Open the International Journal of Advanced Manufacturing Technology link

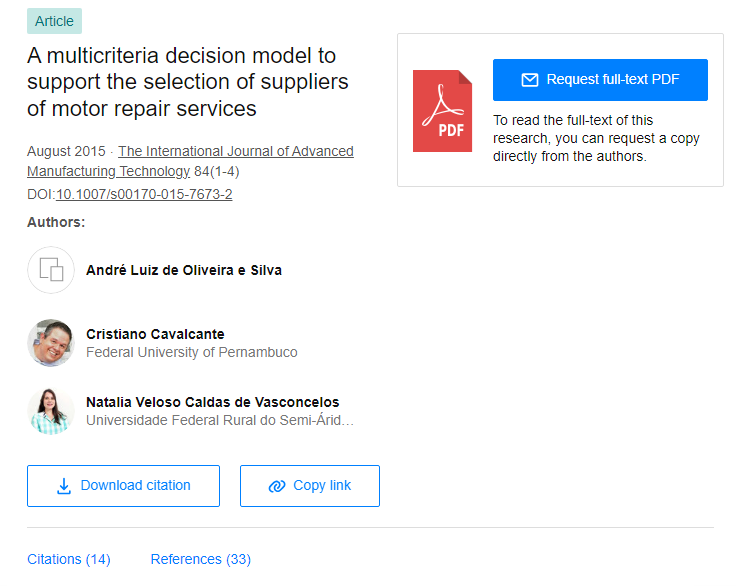pyautogui.click(x=190, y=161)
